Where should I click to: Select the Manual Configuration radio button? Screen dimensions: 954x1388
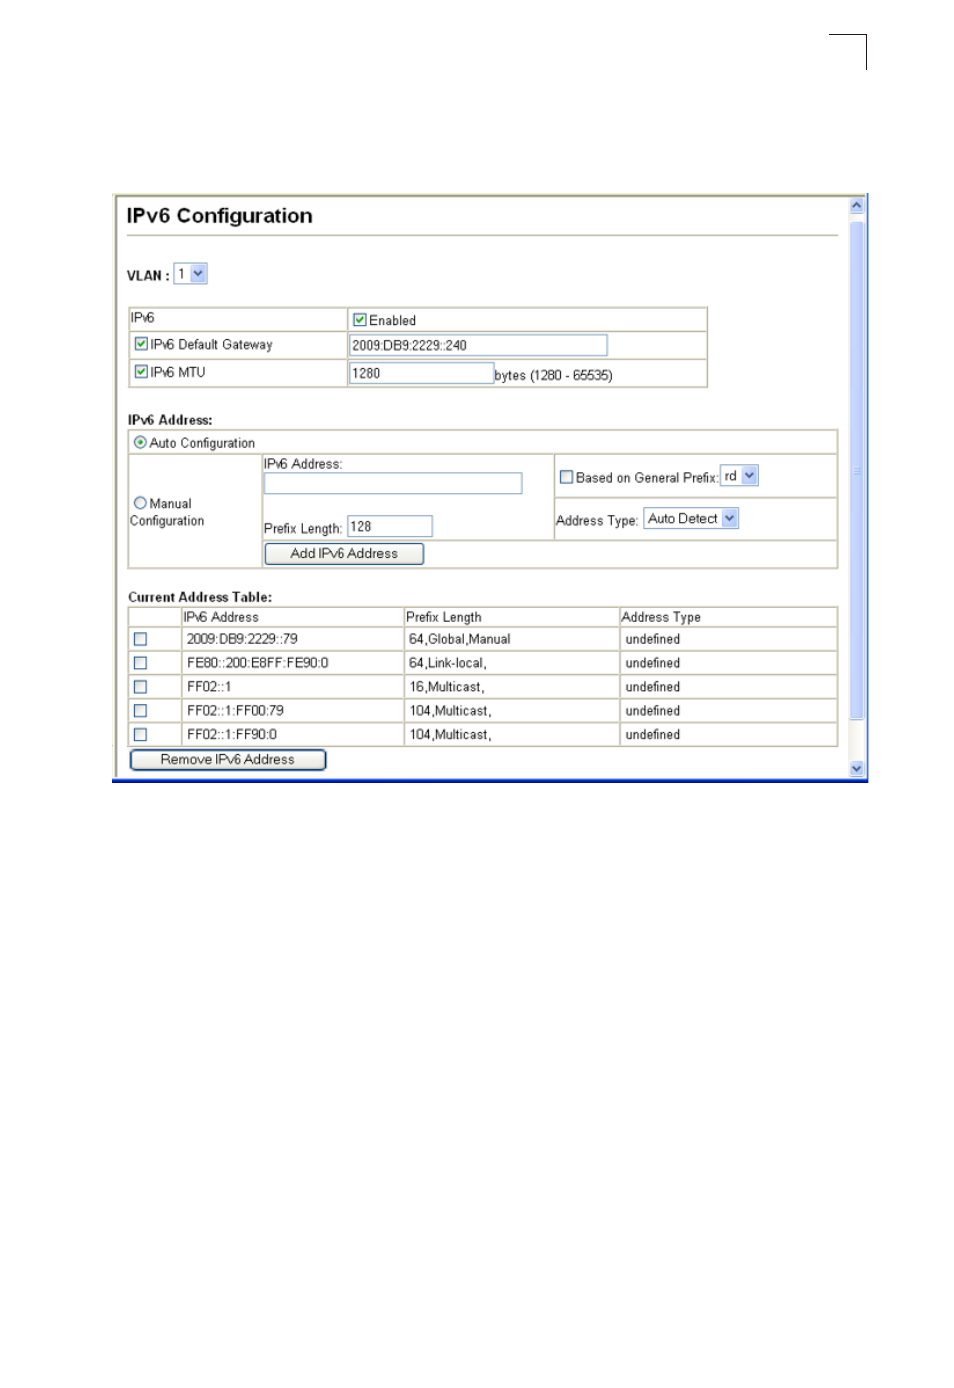pyautogui.click(x=140, y=503)
